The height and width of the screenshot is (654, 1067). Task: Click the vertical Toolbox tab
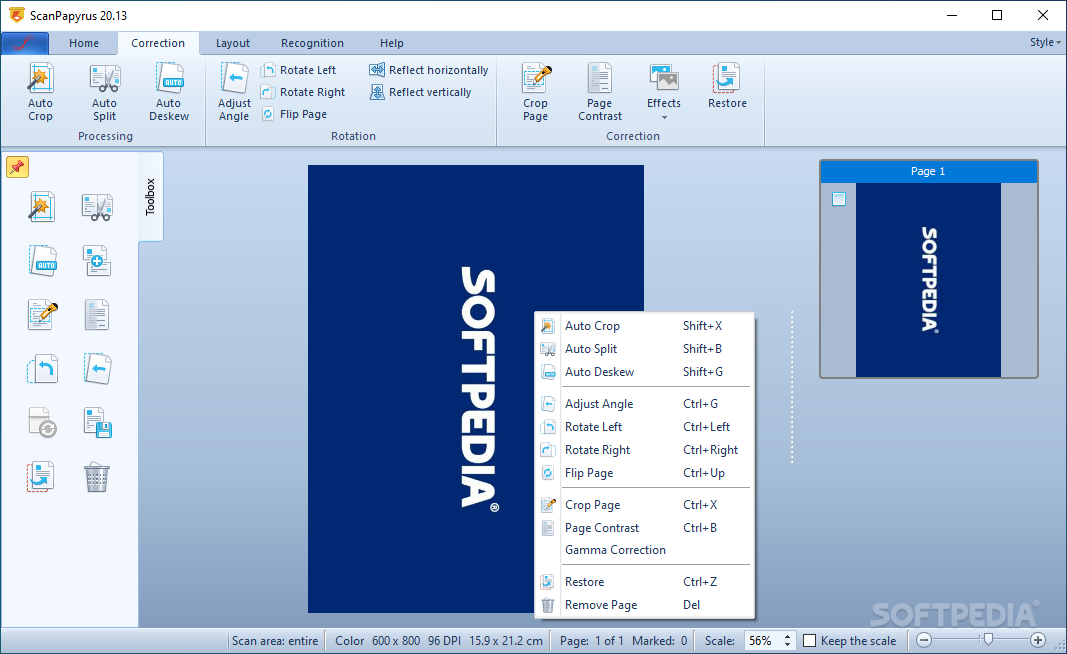(x=150, y=197)
